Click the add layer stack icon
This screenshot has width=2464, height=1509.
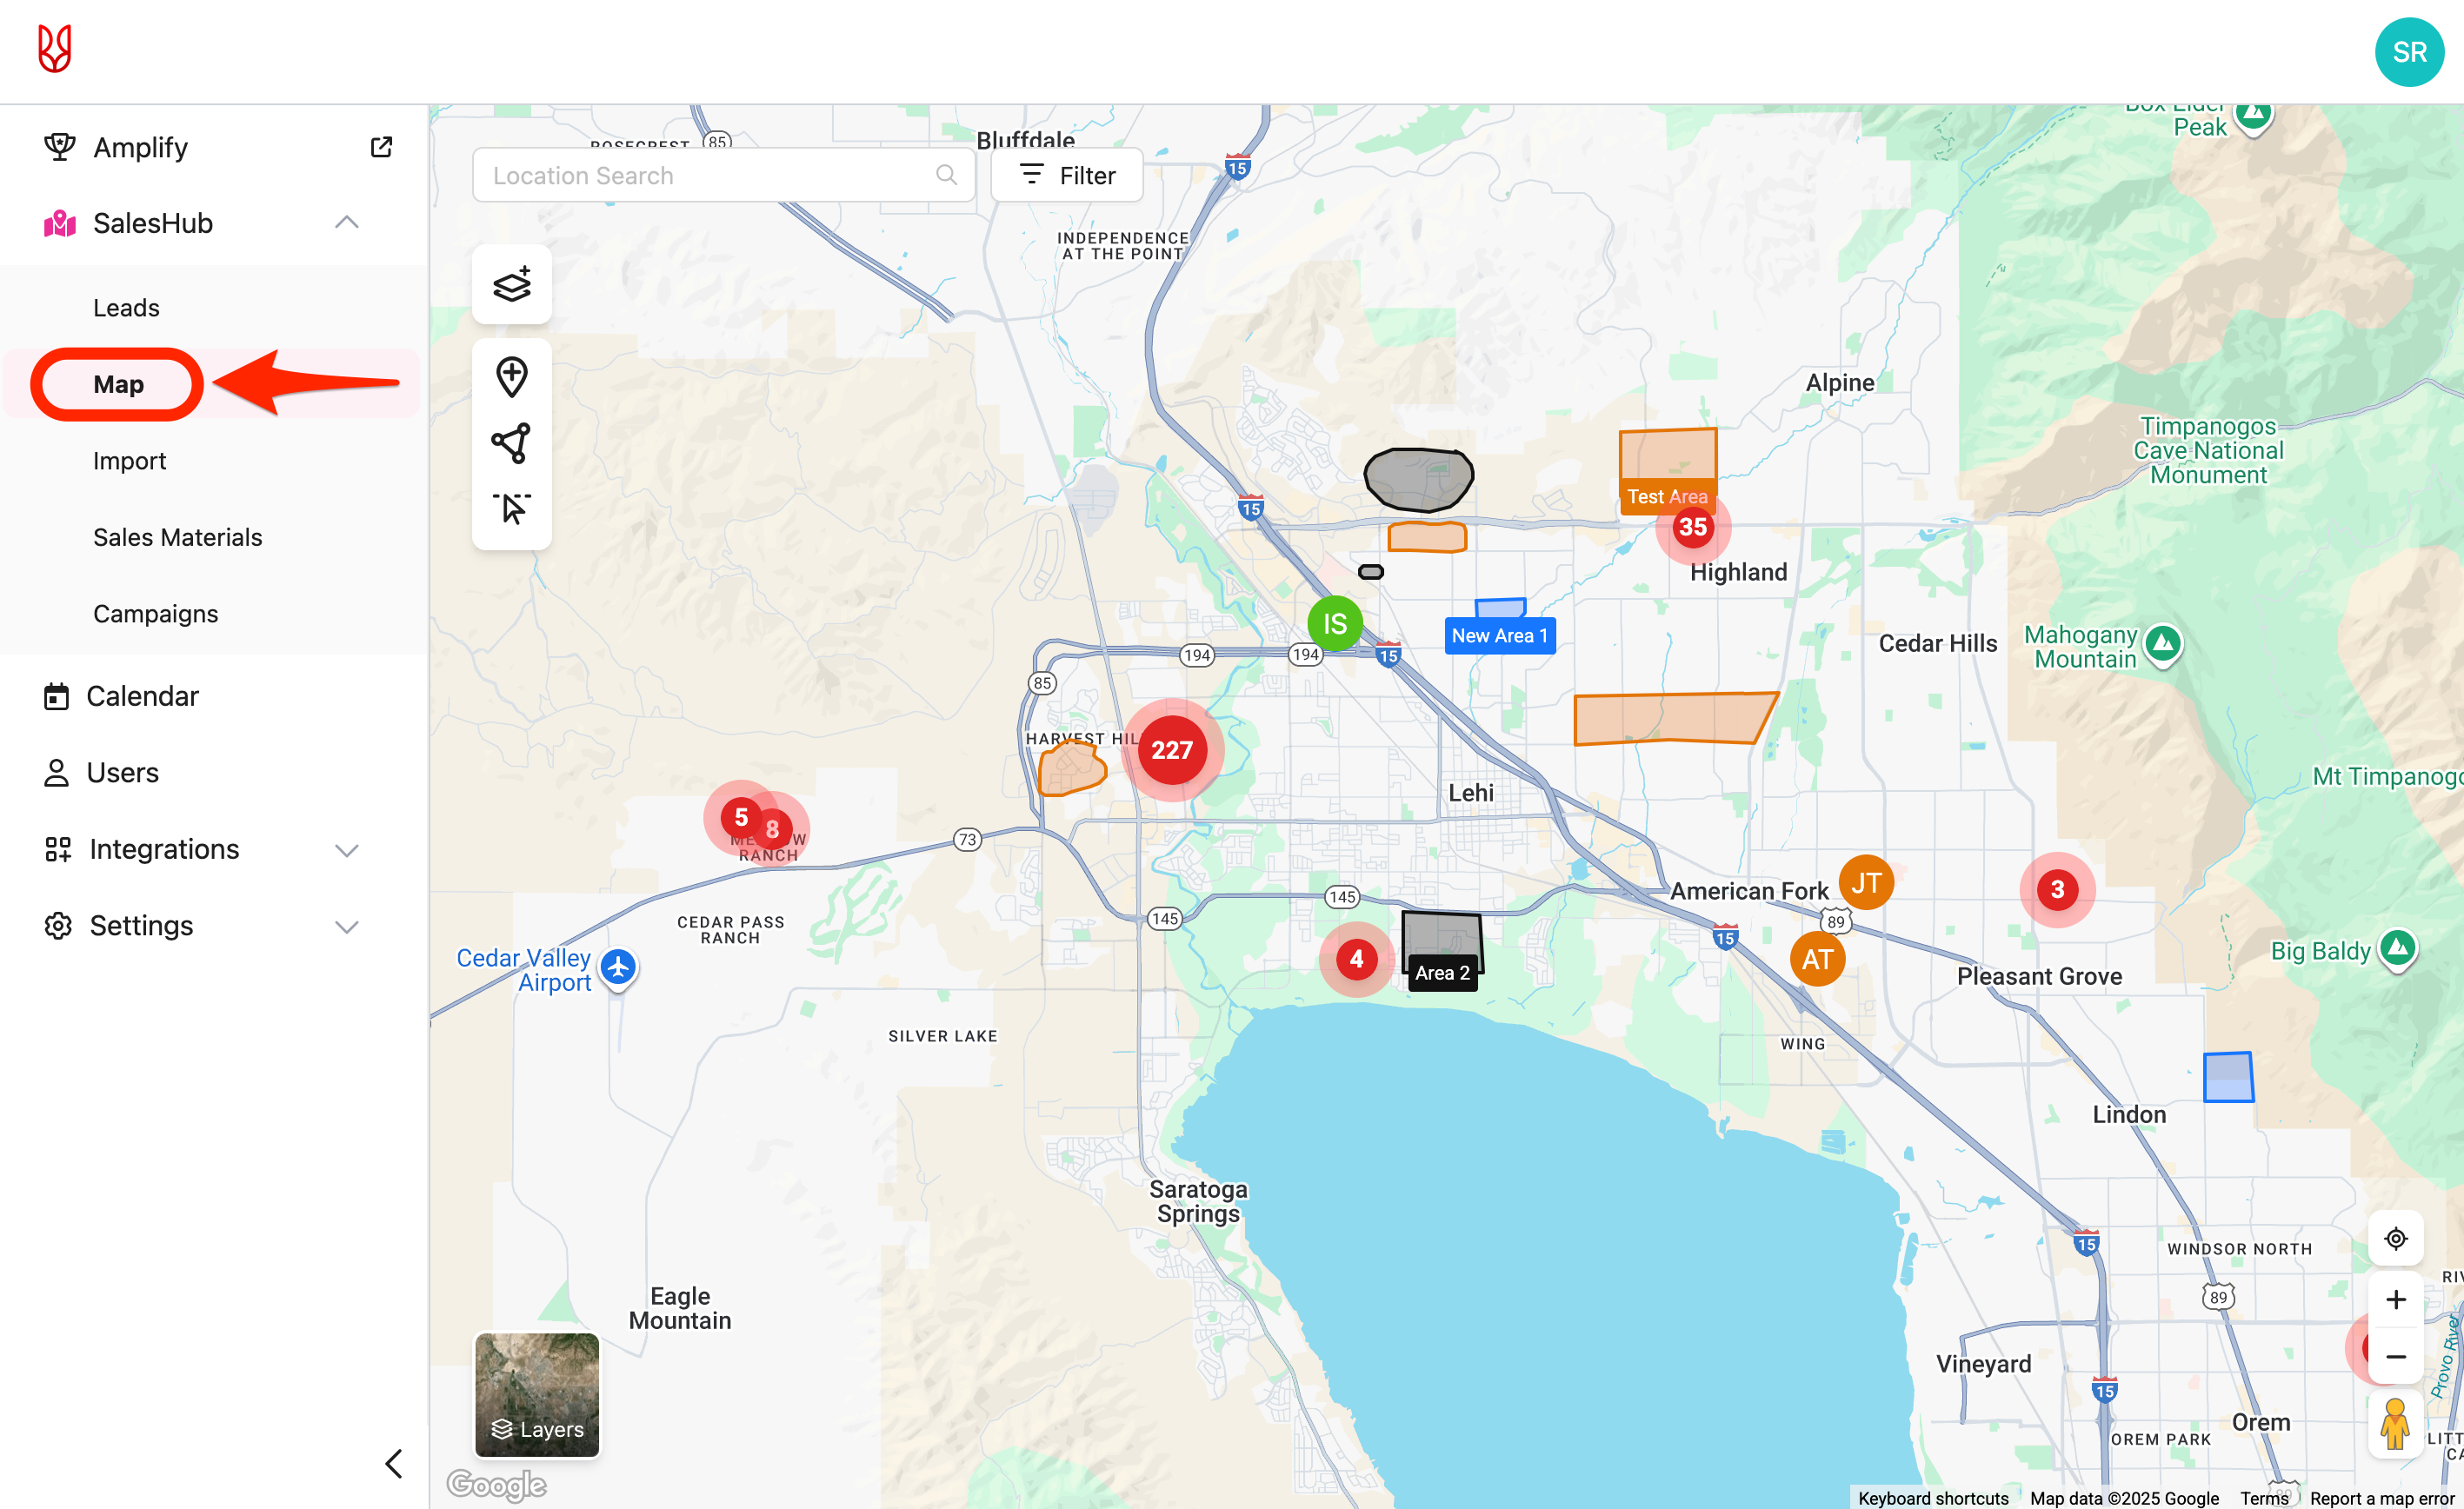click(511, 284)
